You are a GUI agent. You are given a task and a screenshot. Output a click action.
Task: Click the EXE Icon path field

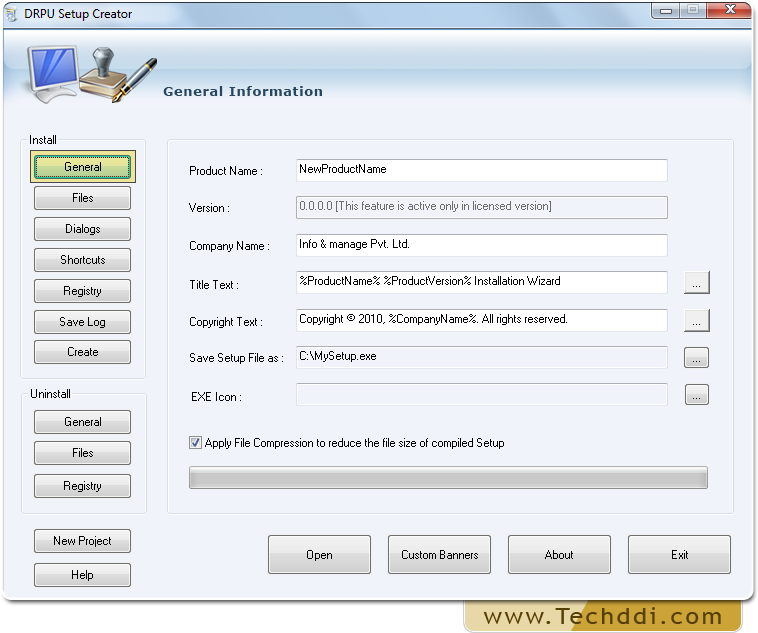(481, 395)
